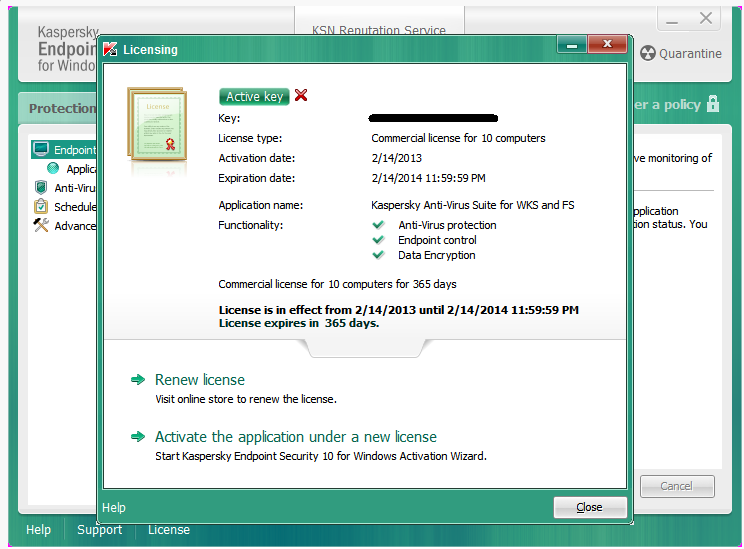Click the Quarantine label in main window
The image size is (744, 549).
(x=690, y=54)
